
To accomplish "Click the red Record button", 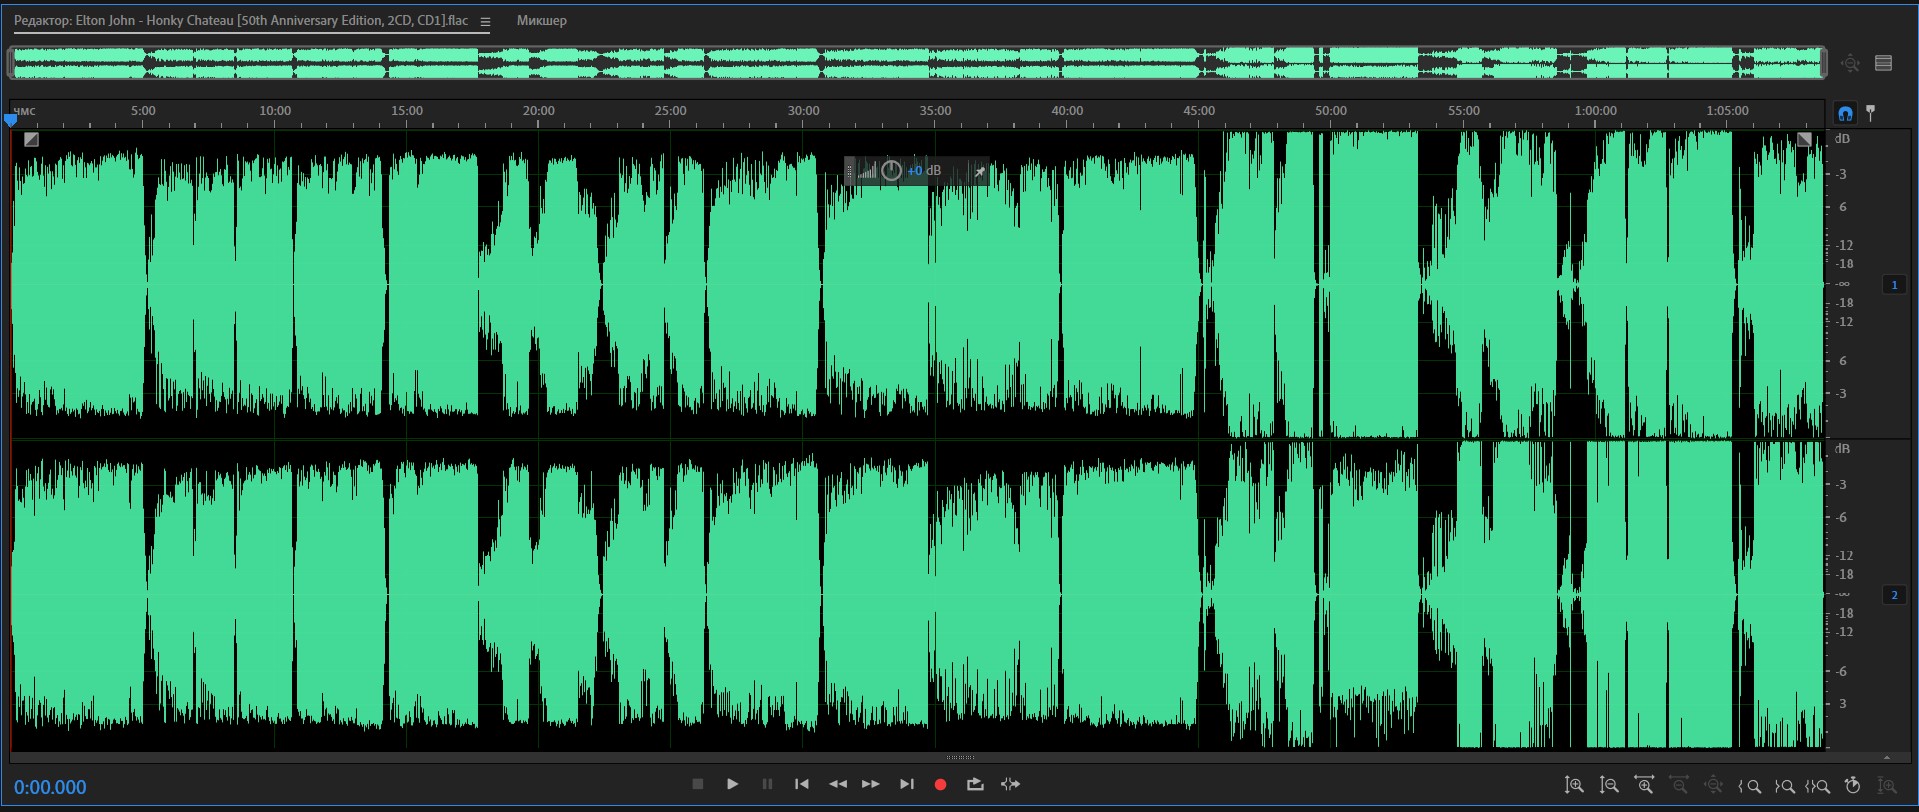I will pos(940,785).
